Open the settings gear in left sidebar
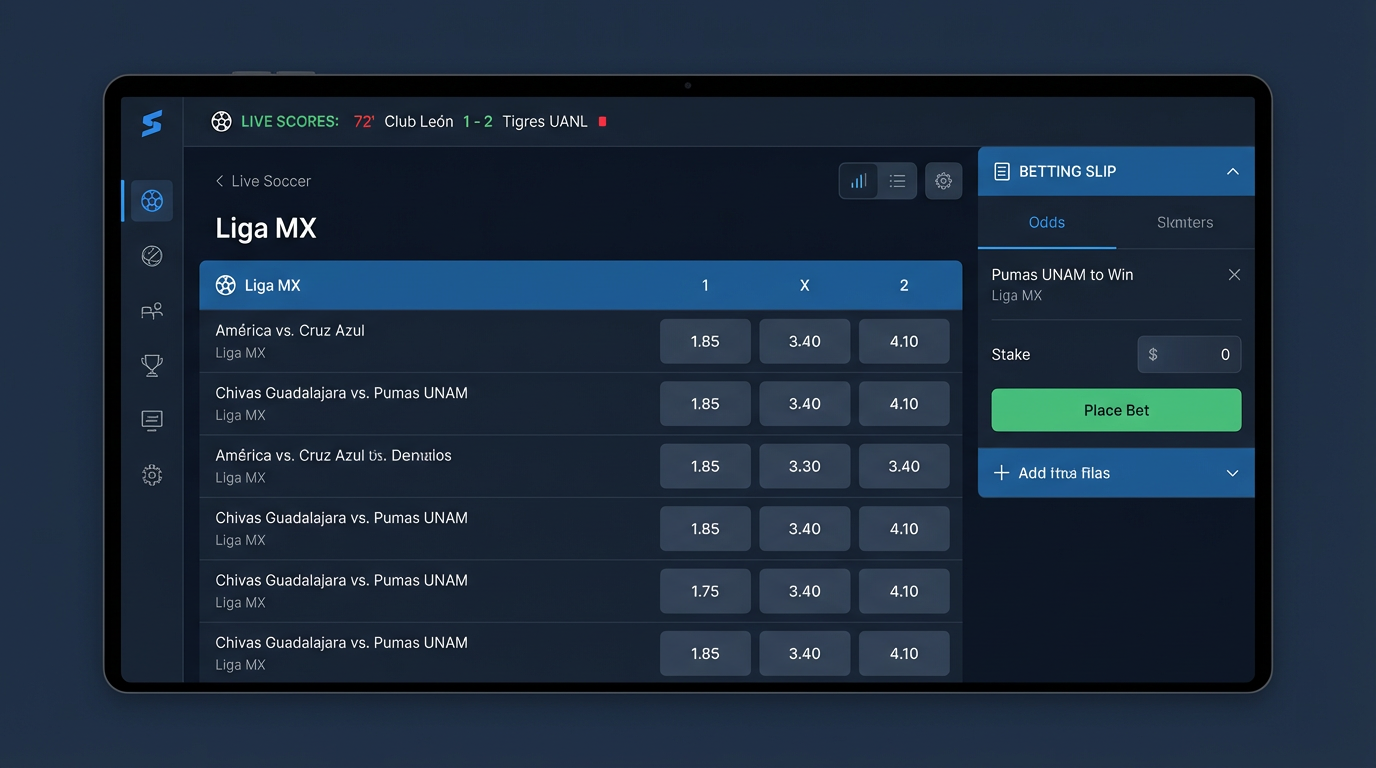This screenshot has height=768, width=1376. [x=152, y=476]
